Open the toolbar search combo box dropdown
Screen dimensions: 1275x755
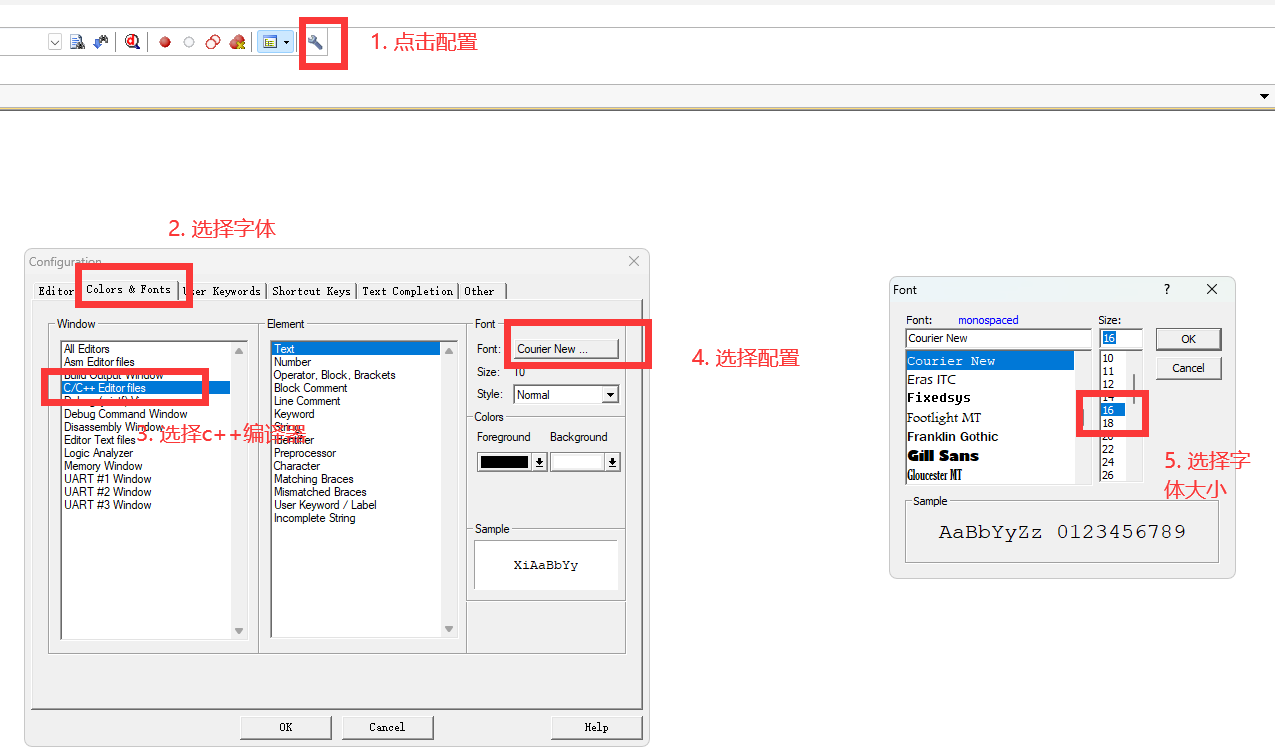pyautogui.click(x=55, y=42)
